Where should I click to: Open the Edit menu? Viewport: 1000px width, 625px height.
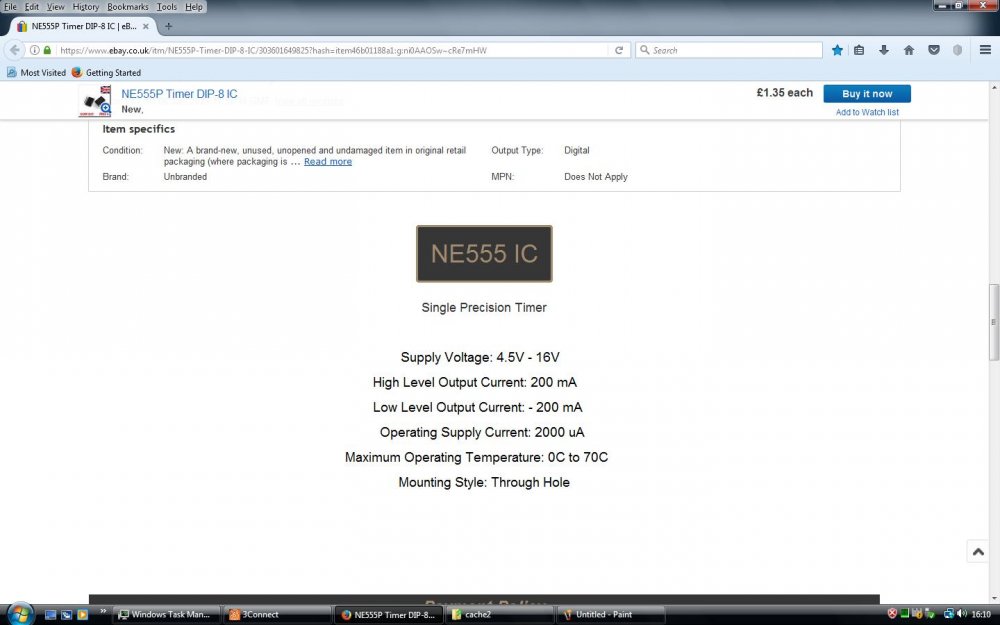click(32, 7)
